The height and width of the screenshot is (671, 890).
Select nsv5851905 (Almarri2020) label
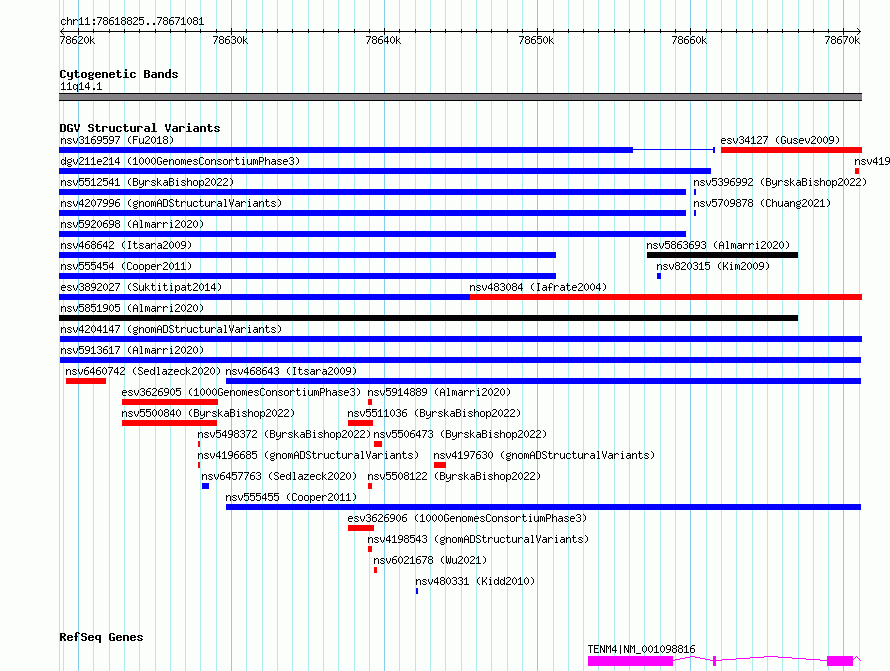pyautogui.click(x=132, y=308)
